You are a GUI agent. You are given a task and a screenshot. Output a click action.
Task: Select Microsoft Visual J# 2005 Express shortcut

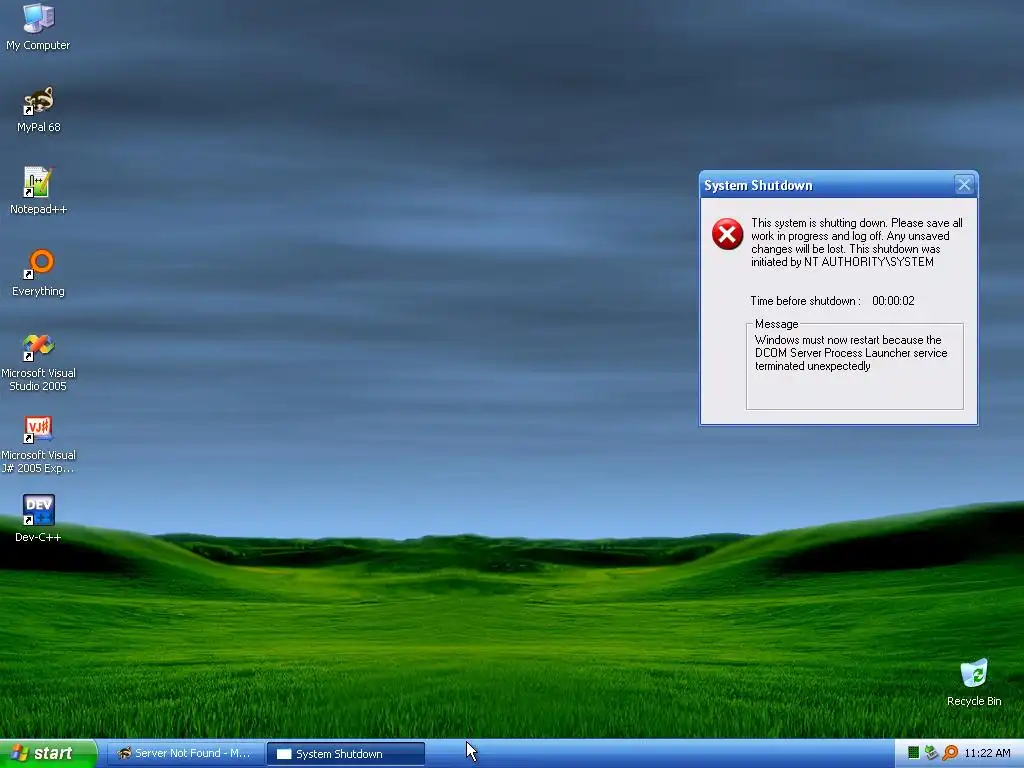pos(38,445)
